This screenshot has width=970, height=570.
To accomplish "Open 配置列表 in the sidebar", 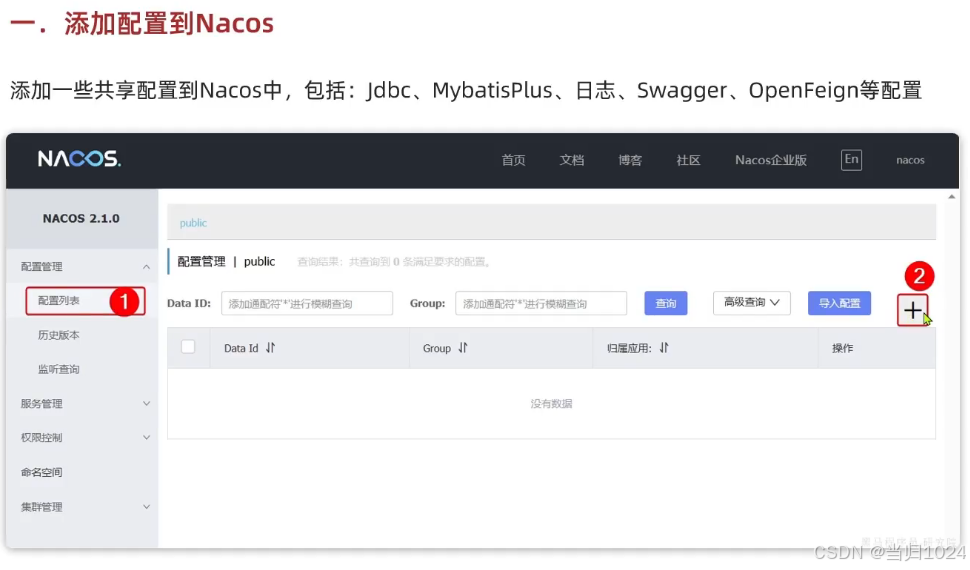I will click(59, 301).
